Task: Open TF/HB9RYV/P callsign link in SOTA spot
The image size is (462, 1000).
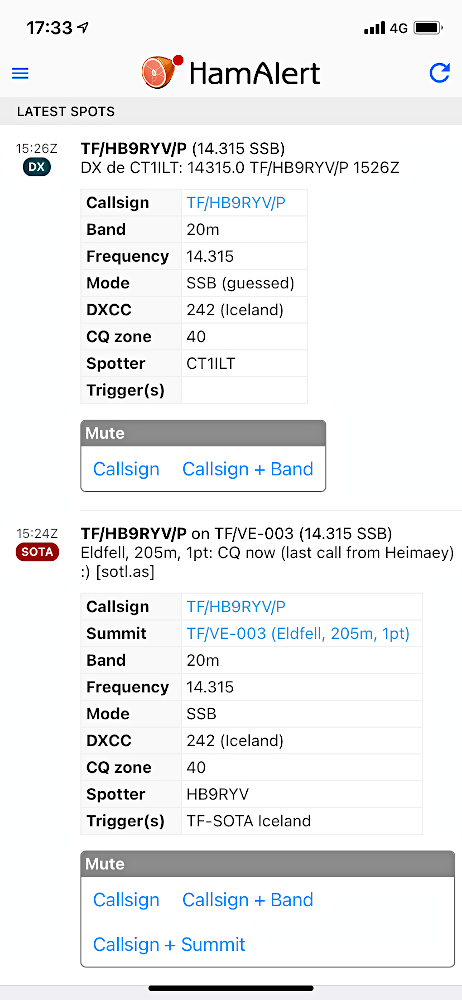Action: 236,607
